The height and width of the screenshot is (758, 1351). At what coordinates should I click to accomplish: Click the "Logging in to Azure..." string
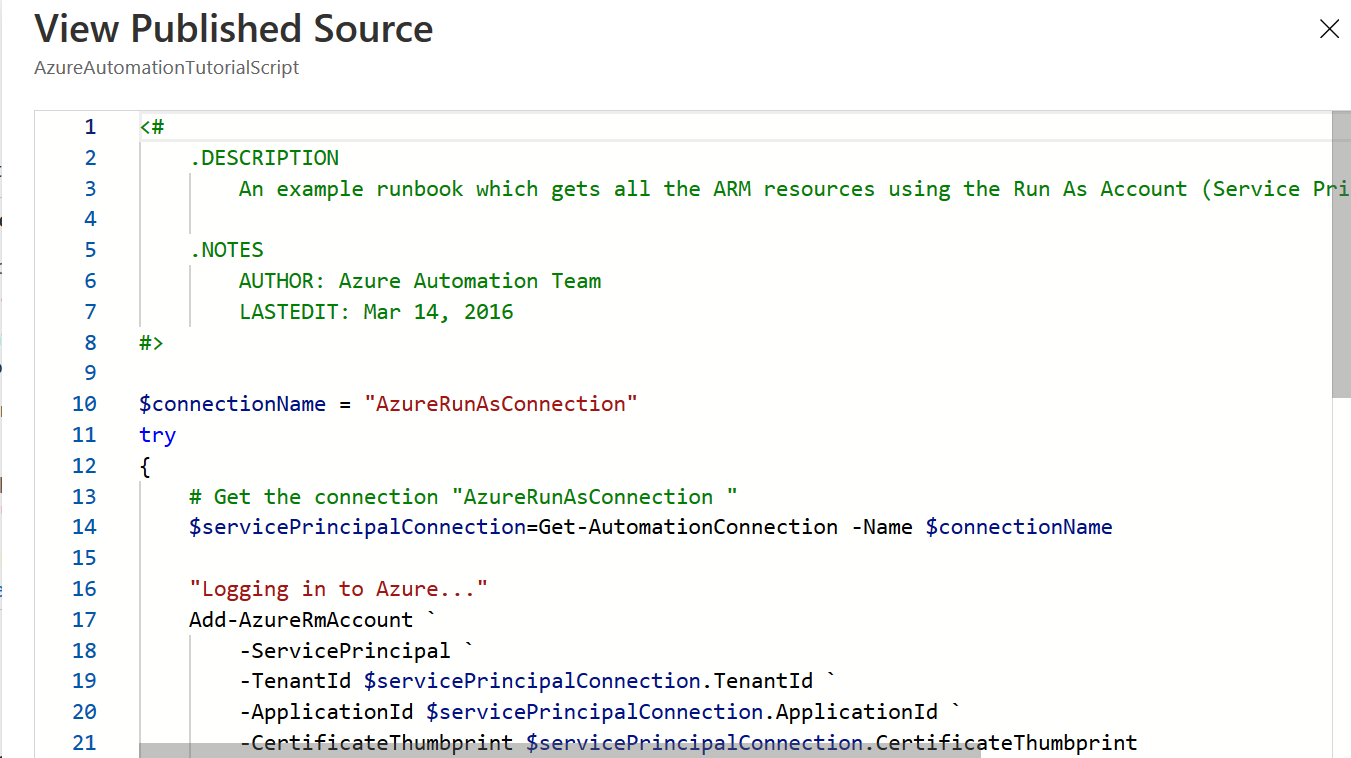[x=338, y=589]
